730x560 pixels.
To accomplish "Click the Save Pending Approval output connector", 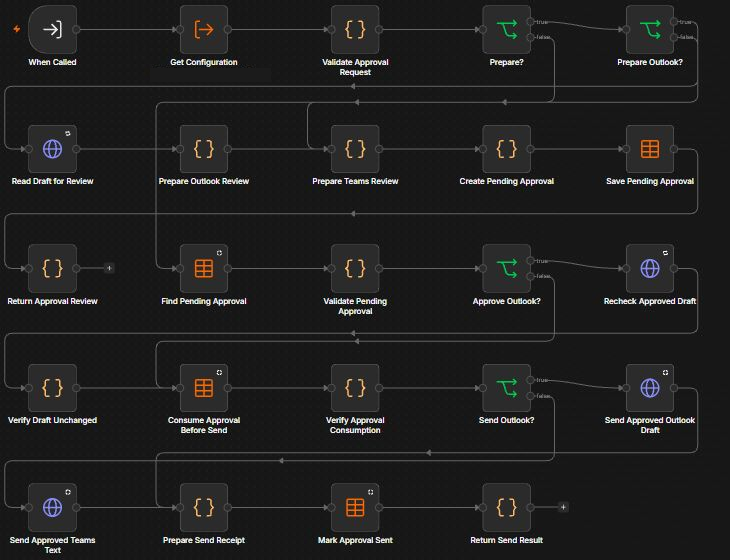I will (674, 149).
